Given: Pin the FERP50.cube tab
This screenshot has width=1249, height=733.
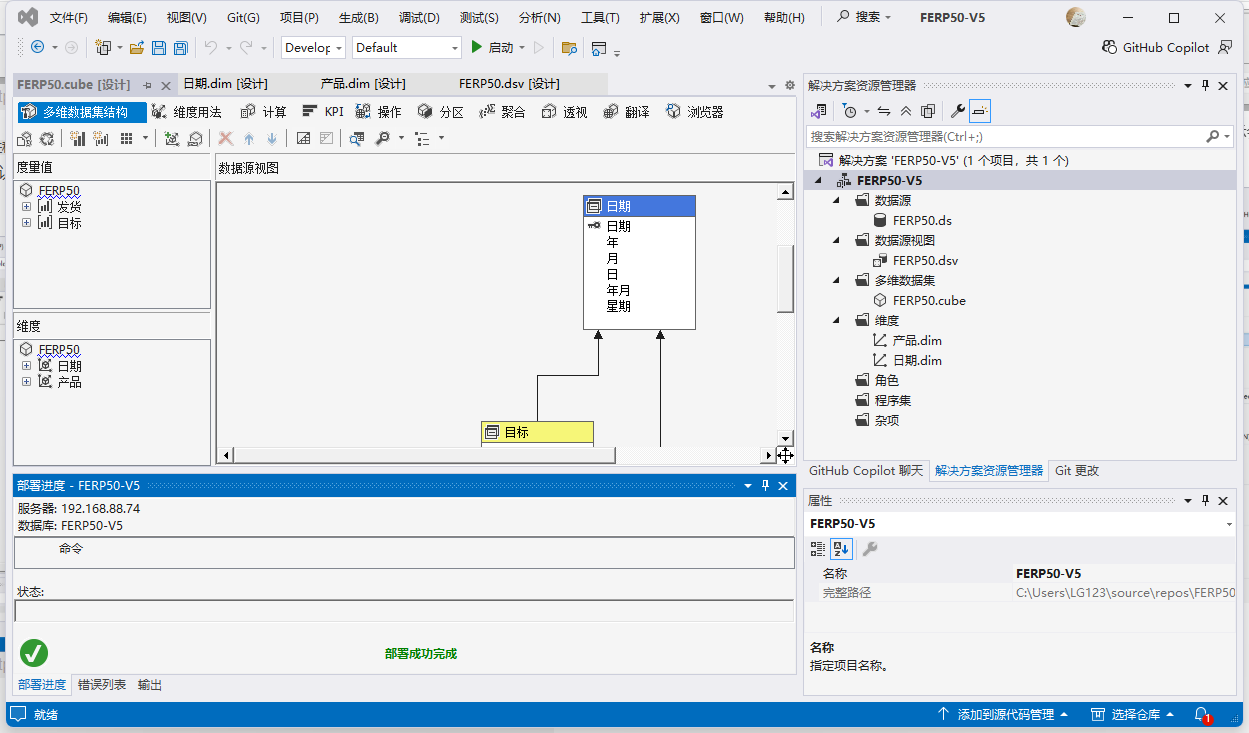Looking at the screenshot, I should click(147, 85).
